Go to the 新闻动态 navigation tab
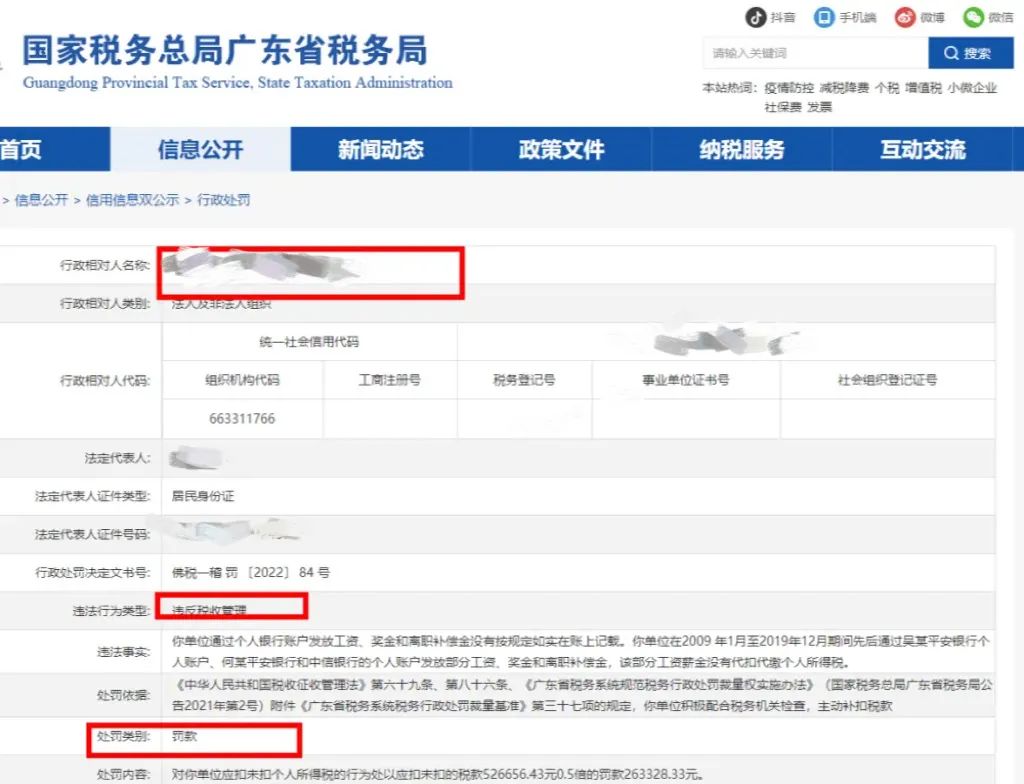This screenshot has width=1024, height=784. point(380,150)
